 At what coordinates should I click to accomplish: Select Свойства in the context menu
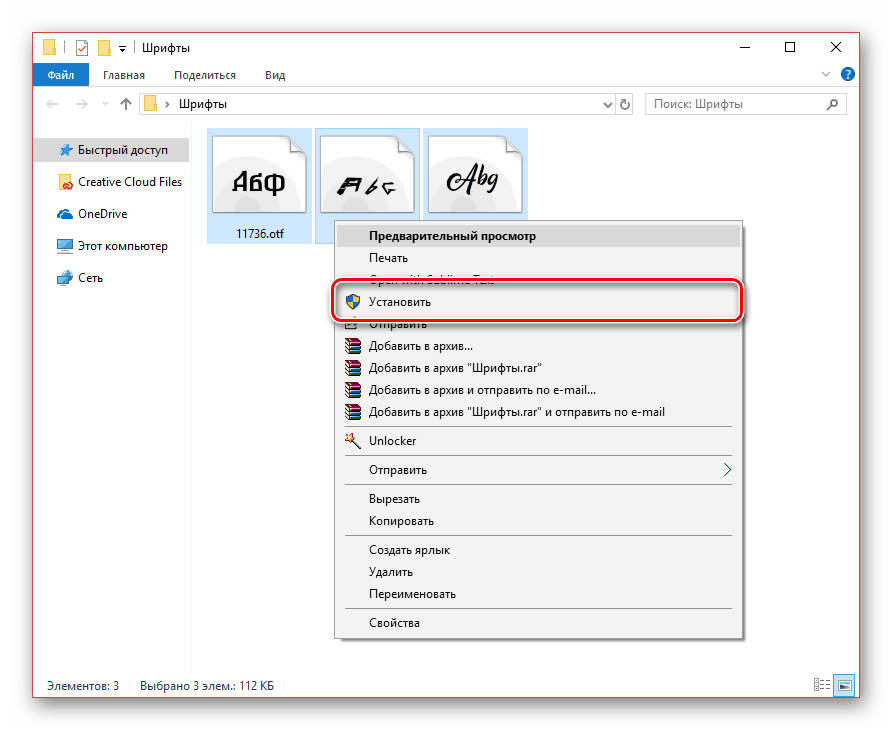(394, 623)
